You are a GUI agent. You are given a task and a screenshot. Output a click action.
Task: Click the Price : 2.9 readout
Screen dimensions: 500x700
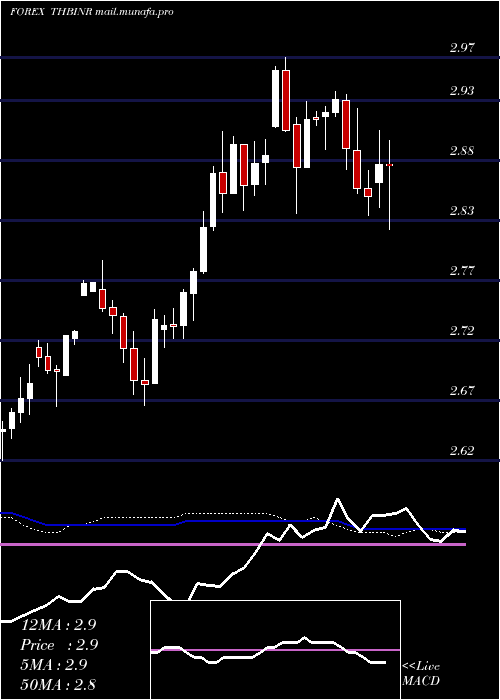[59, 645]
